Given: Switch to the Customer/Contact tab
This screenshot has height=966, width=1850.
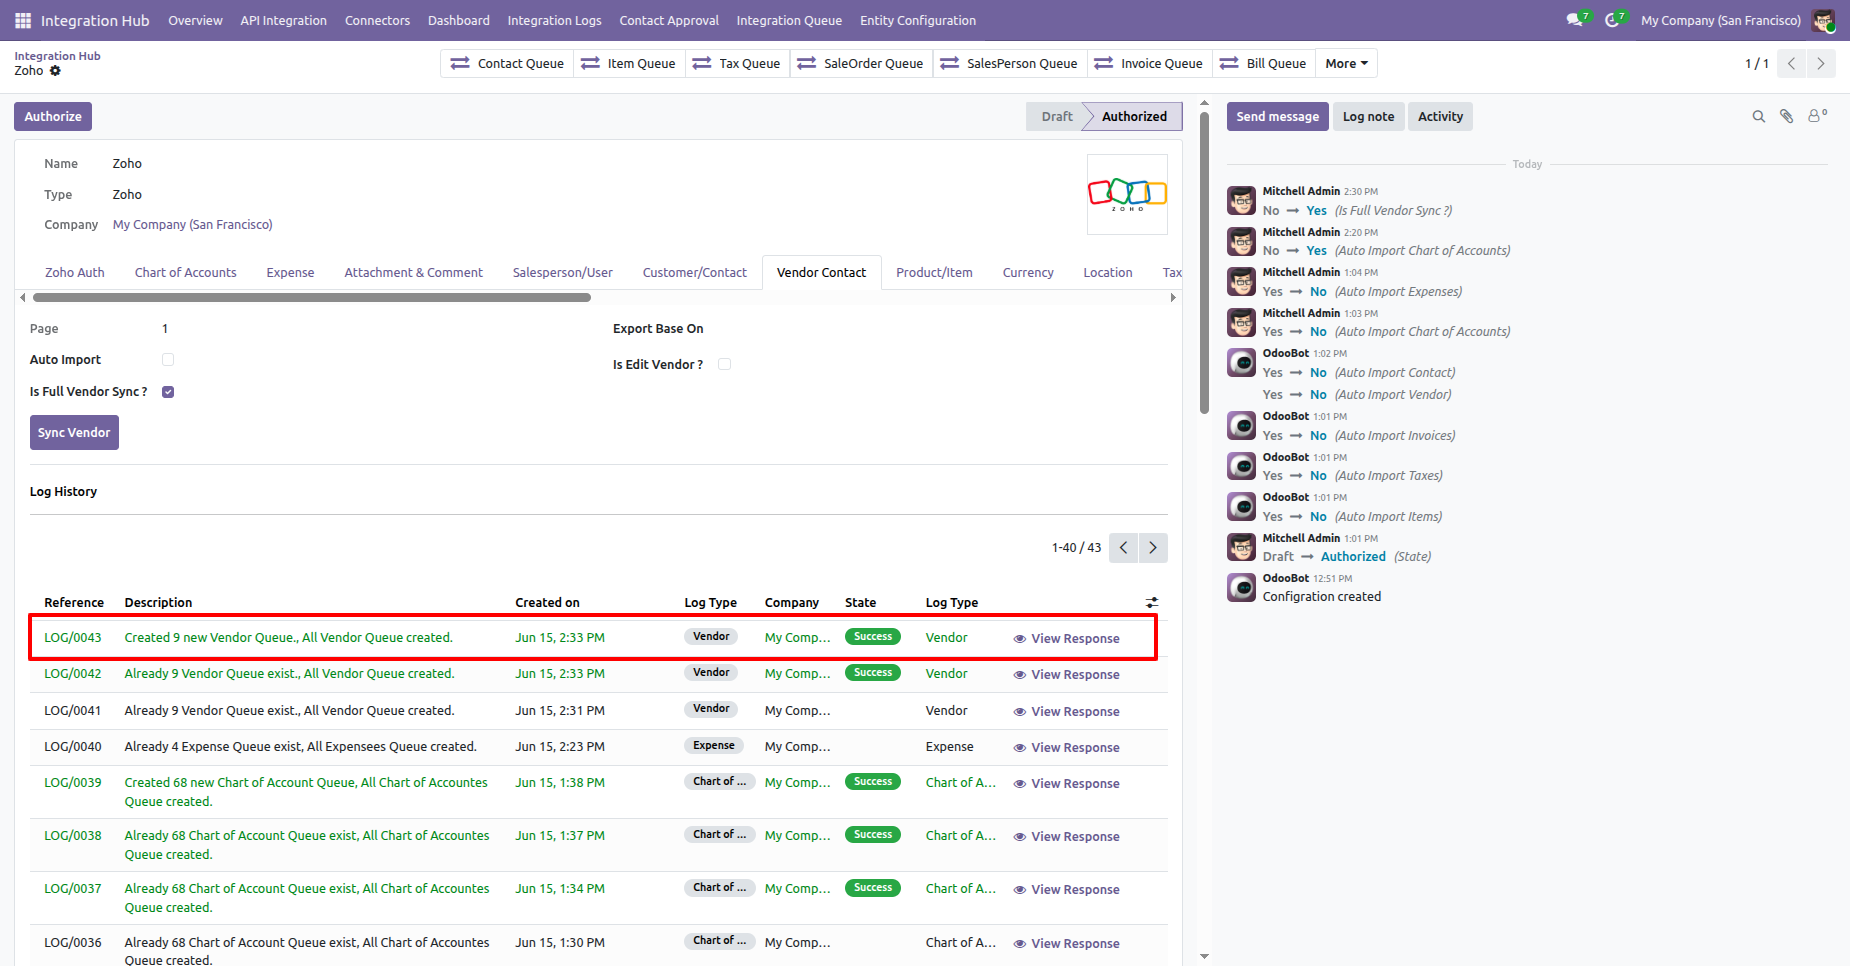Looking at the screenshot, I should pyautogui.click(x=695, y=273).
